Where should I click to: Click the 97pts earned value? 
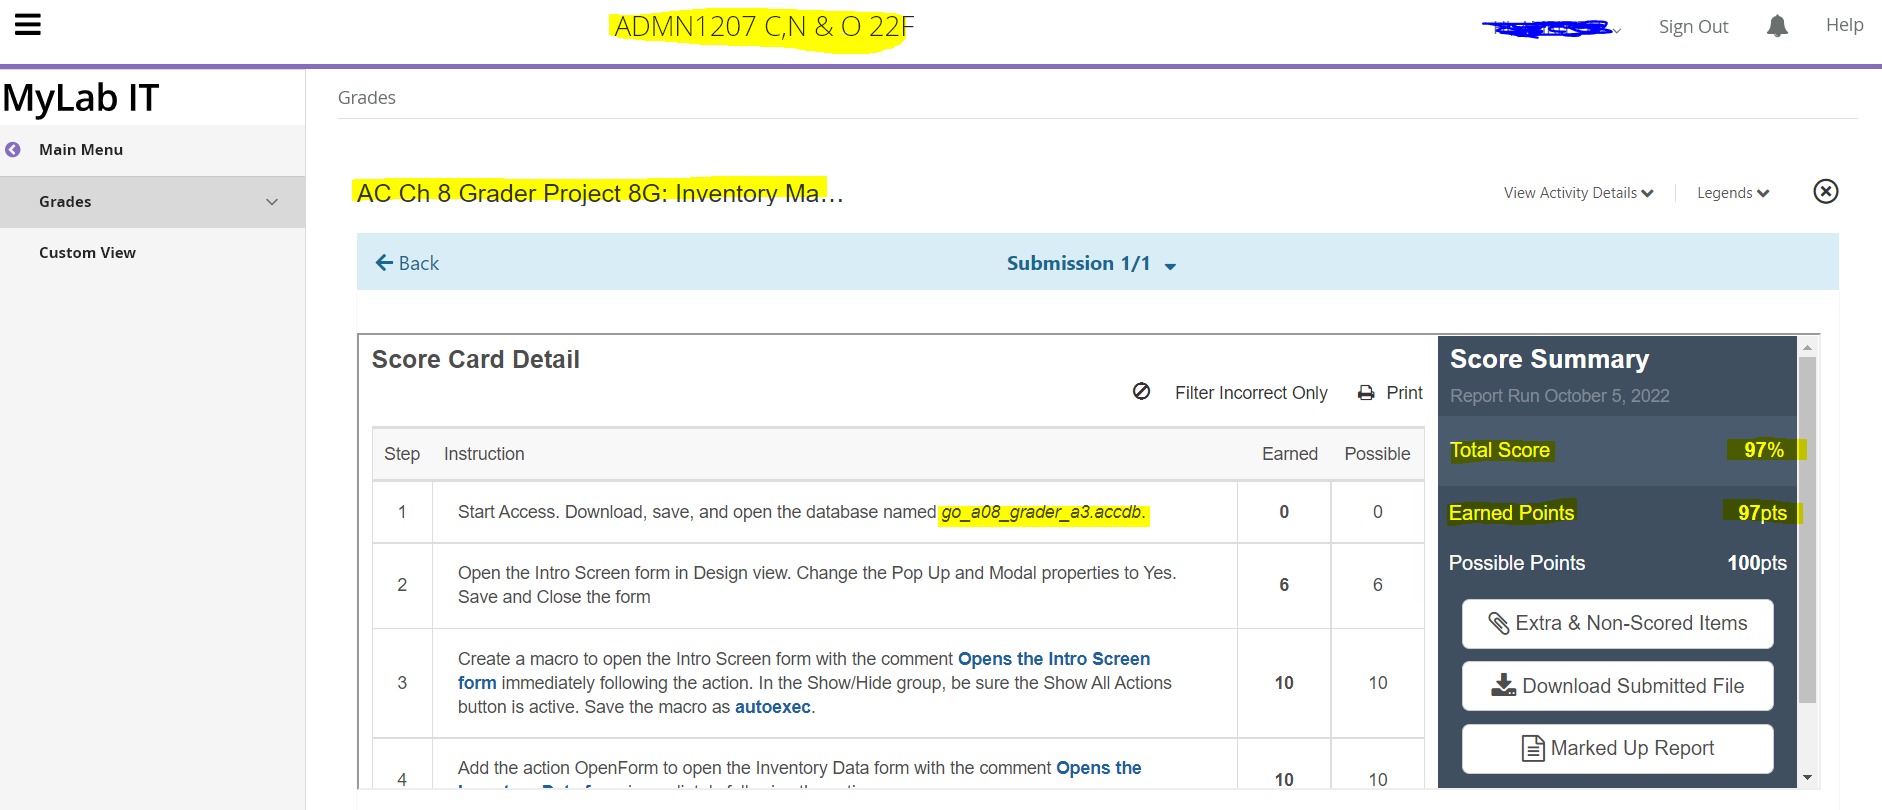coord(1762,513)
